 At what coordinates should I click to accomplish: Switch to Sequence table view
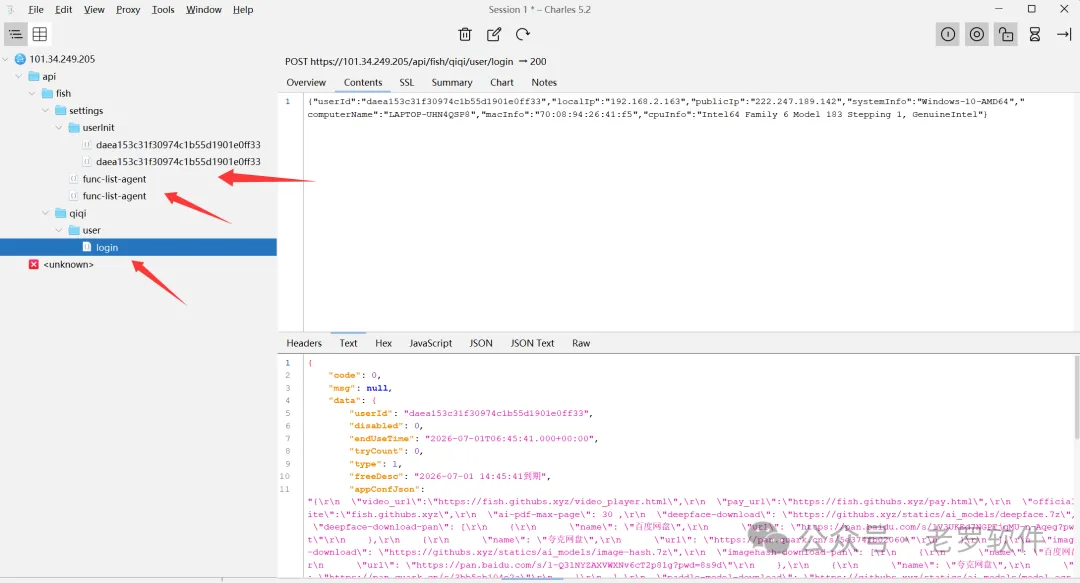(x=40, y=34)
